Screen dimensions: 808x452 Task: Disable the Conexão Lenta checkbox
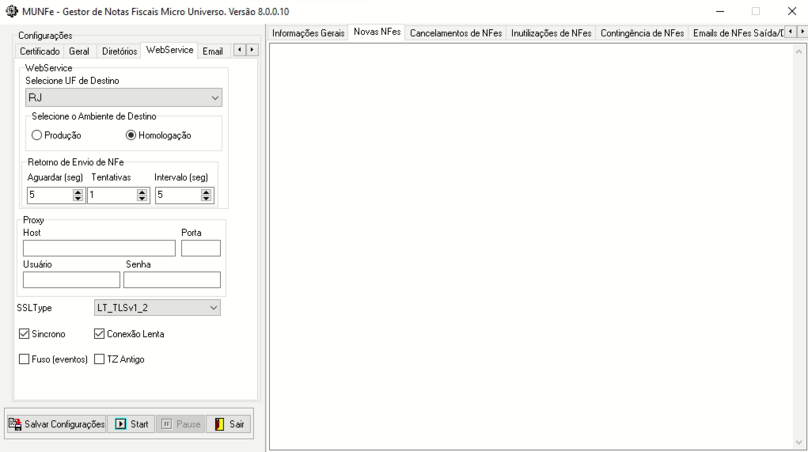(100, 334)
